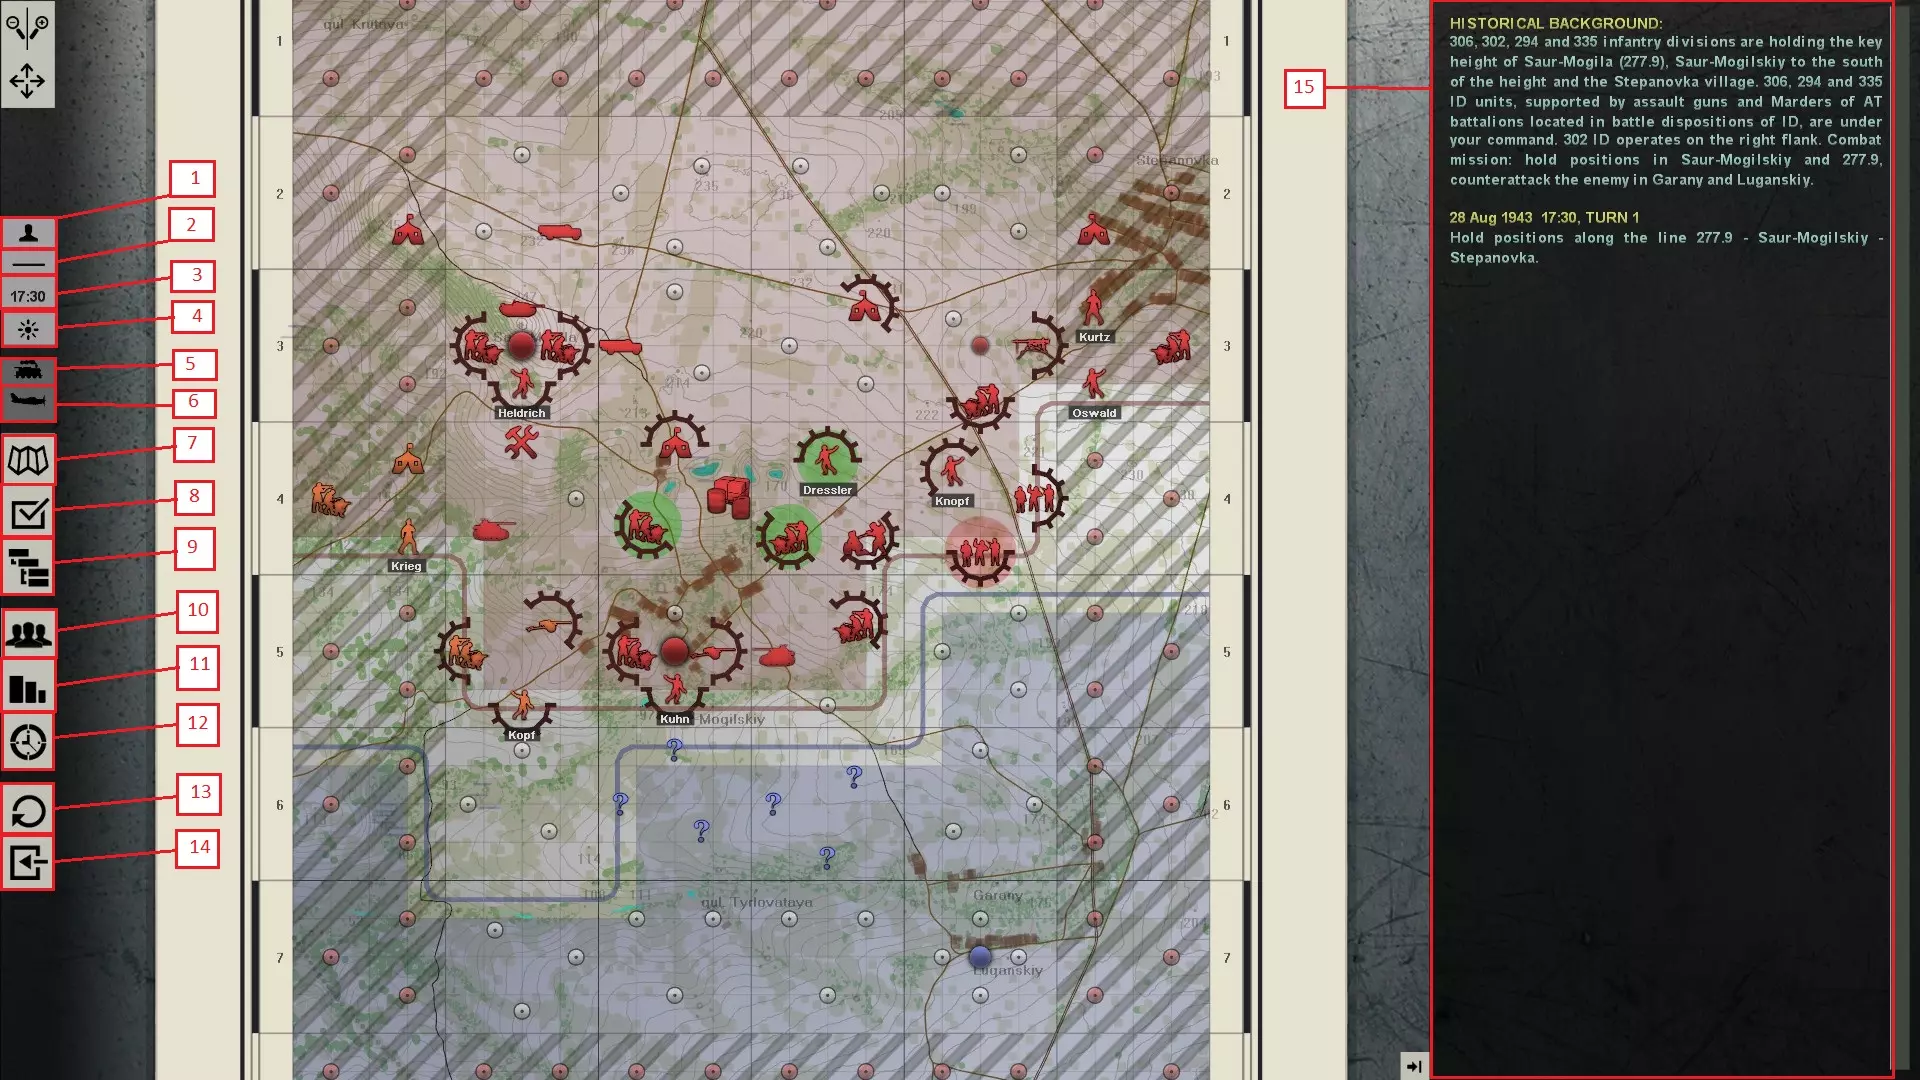
Task: Select the Heidrich unit marker
Action: coord(521,384)
